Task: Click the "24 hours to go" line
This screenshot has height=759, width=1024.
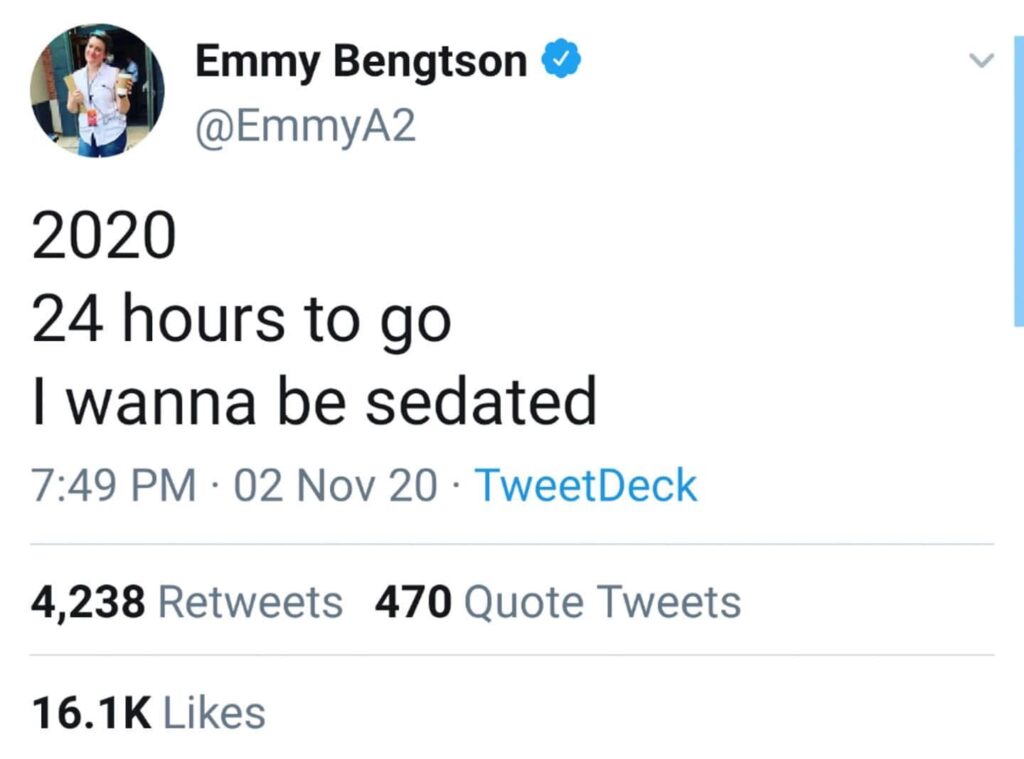Action: (x=241, y=322)
